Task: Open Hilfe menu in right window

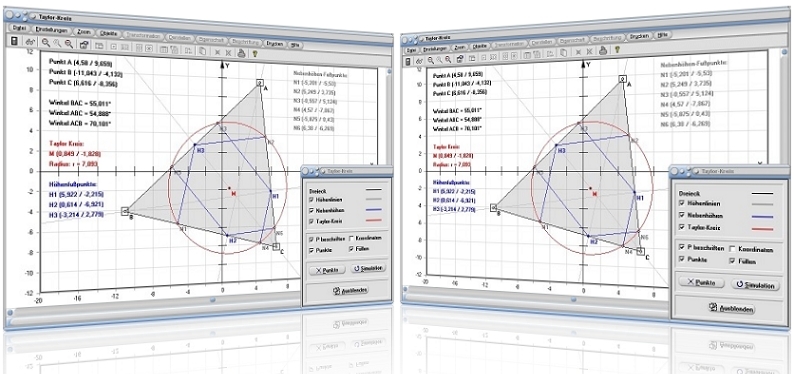Action: 663,35
